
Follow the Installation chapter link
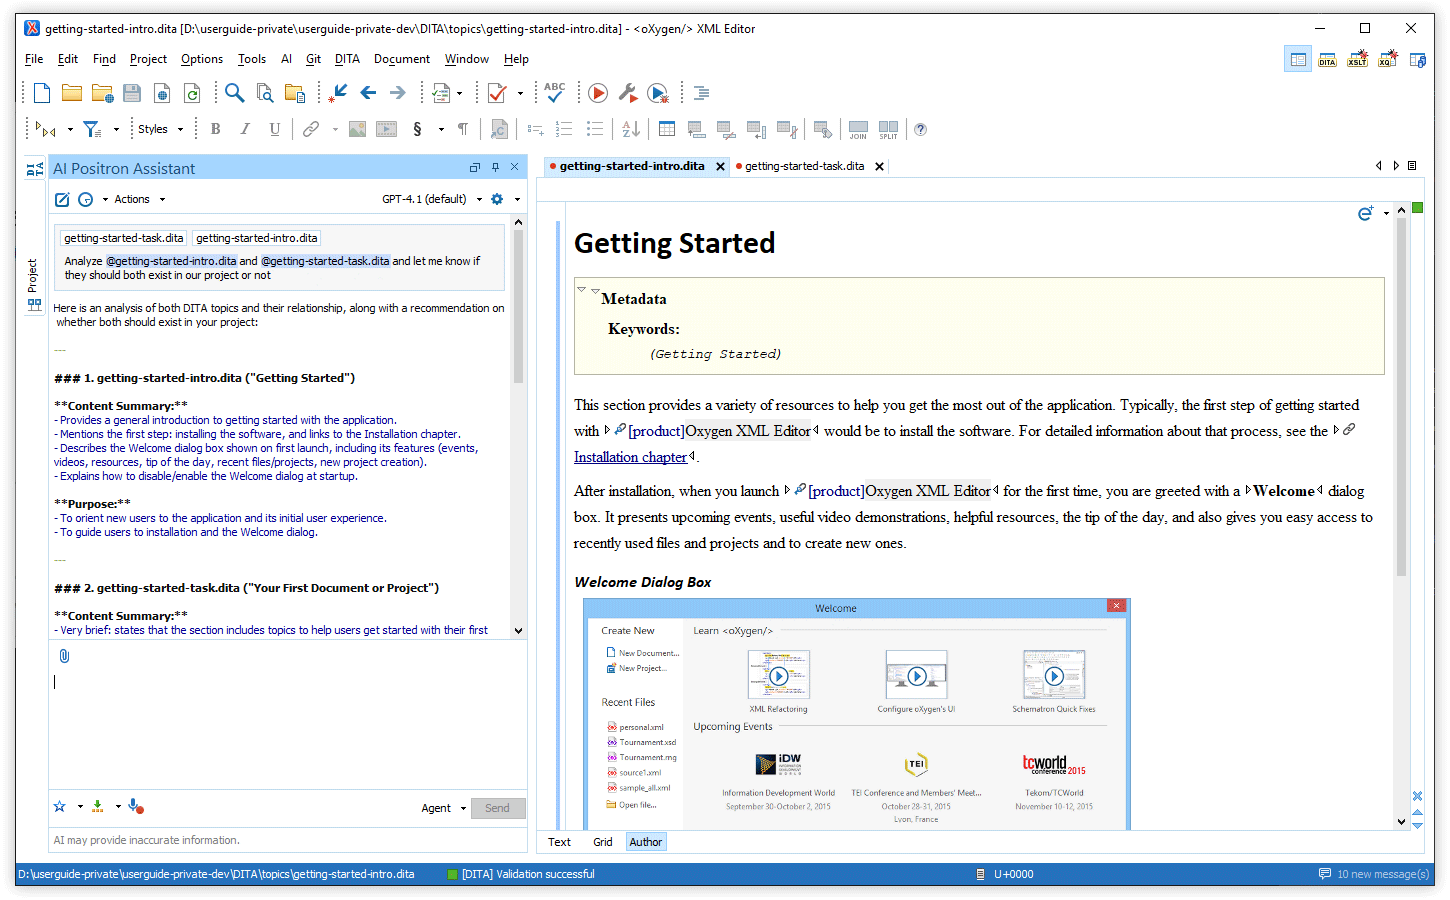(x=630, y=457)
